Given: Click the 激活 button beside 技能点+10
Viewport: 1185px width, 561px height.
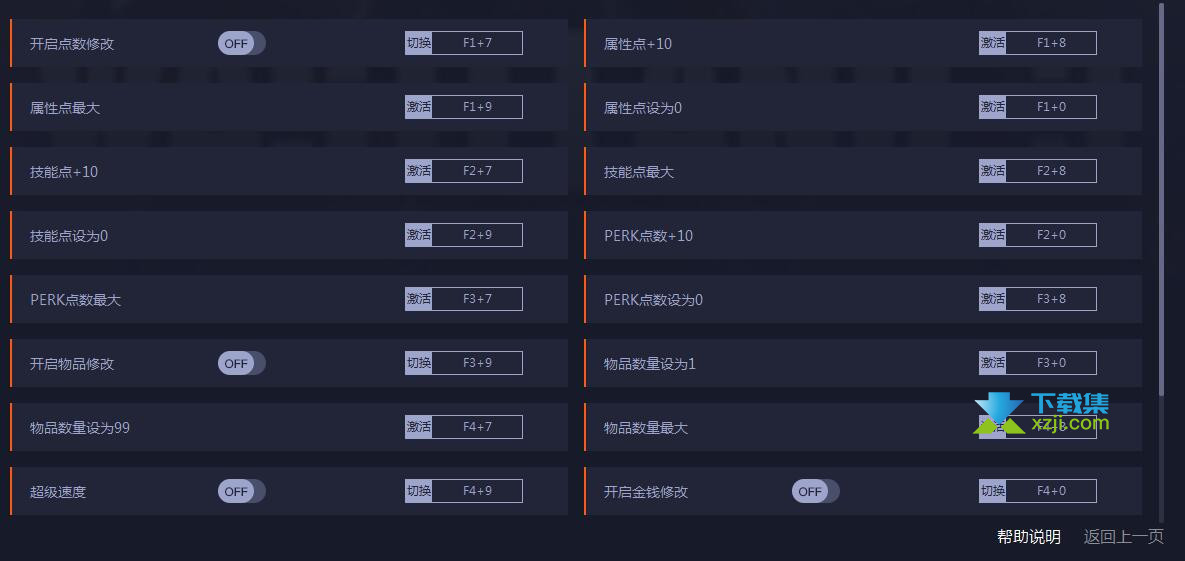Looking at the screenshot, I should pos(419,171).
